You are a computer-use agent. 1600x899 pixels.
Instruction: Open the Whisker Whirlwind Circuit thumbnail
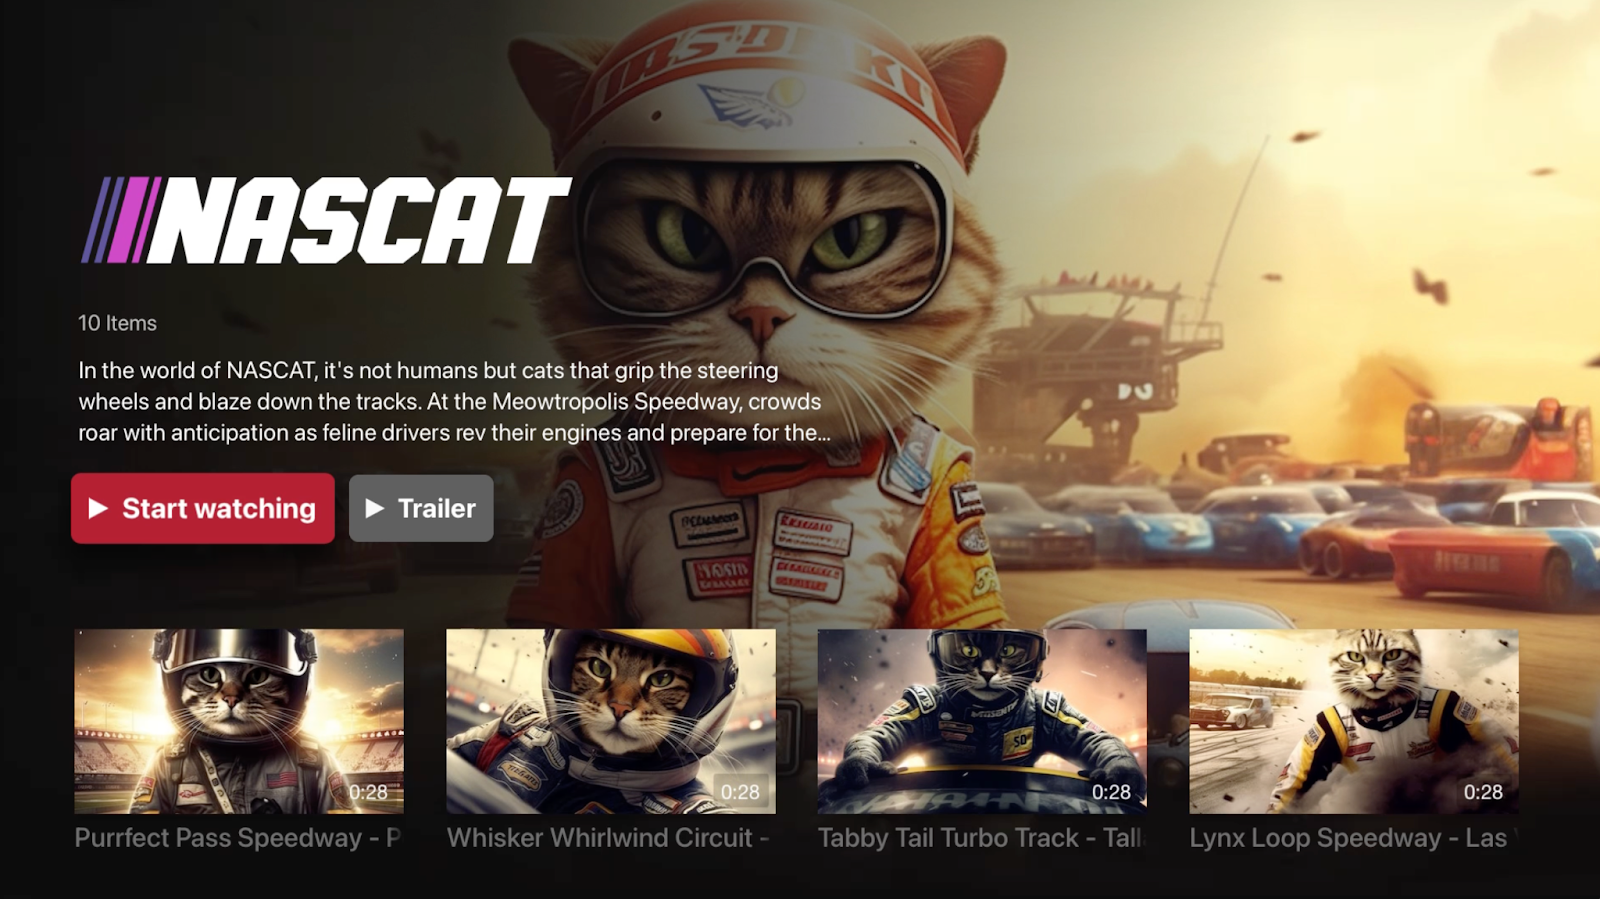point(611,721)
